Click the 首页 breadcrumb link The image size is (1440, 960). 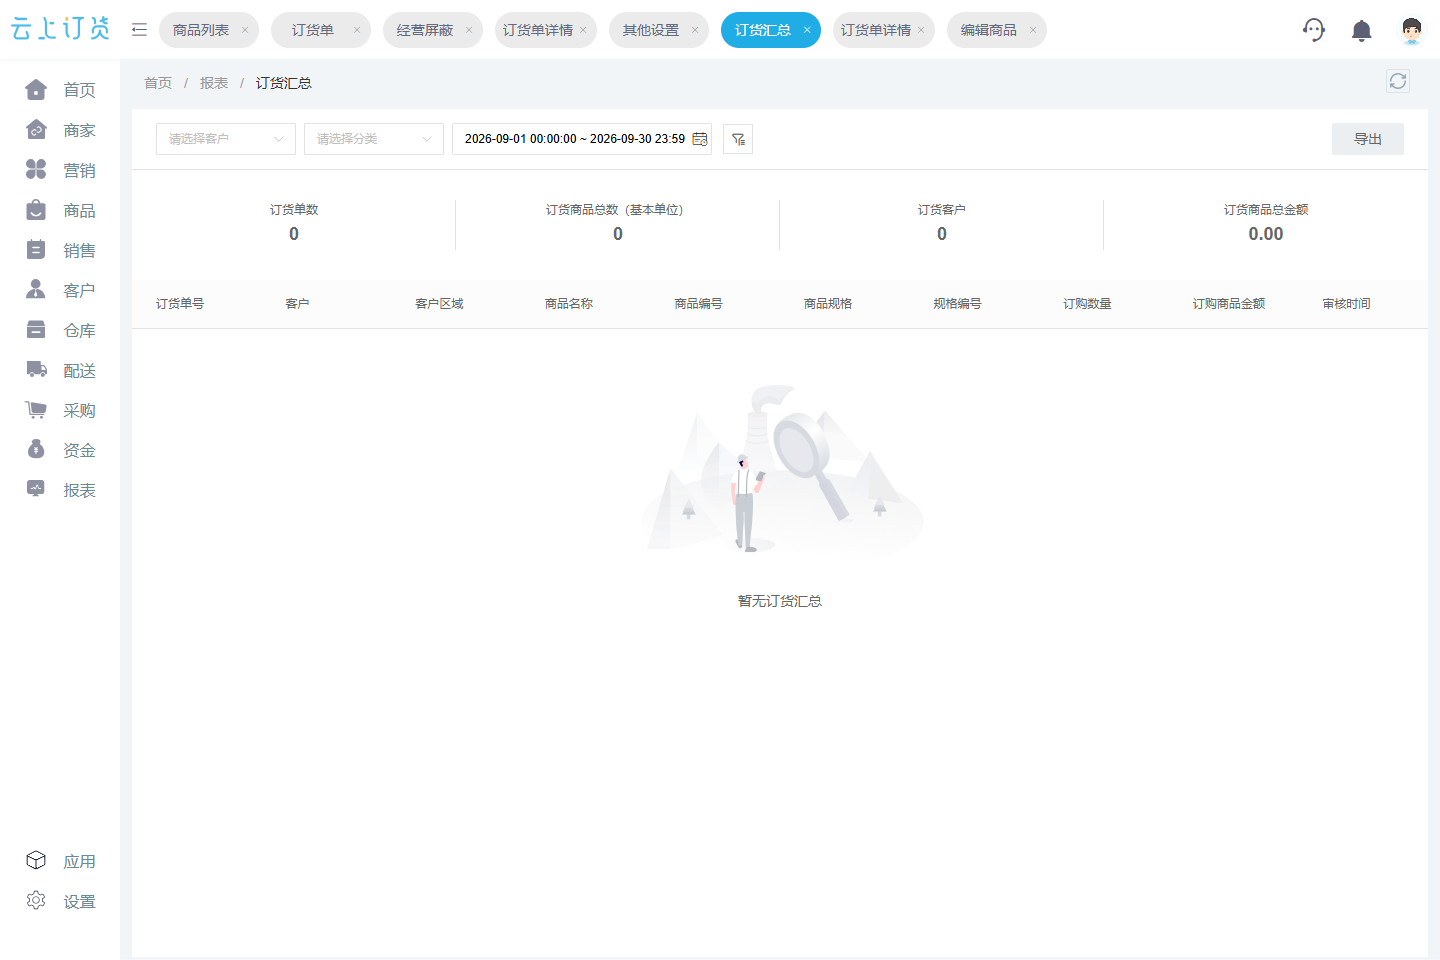coord(158,83)
